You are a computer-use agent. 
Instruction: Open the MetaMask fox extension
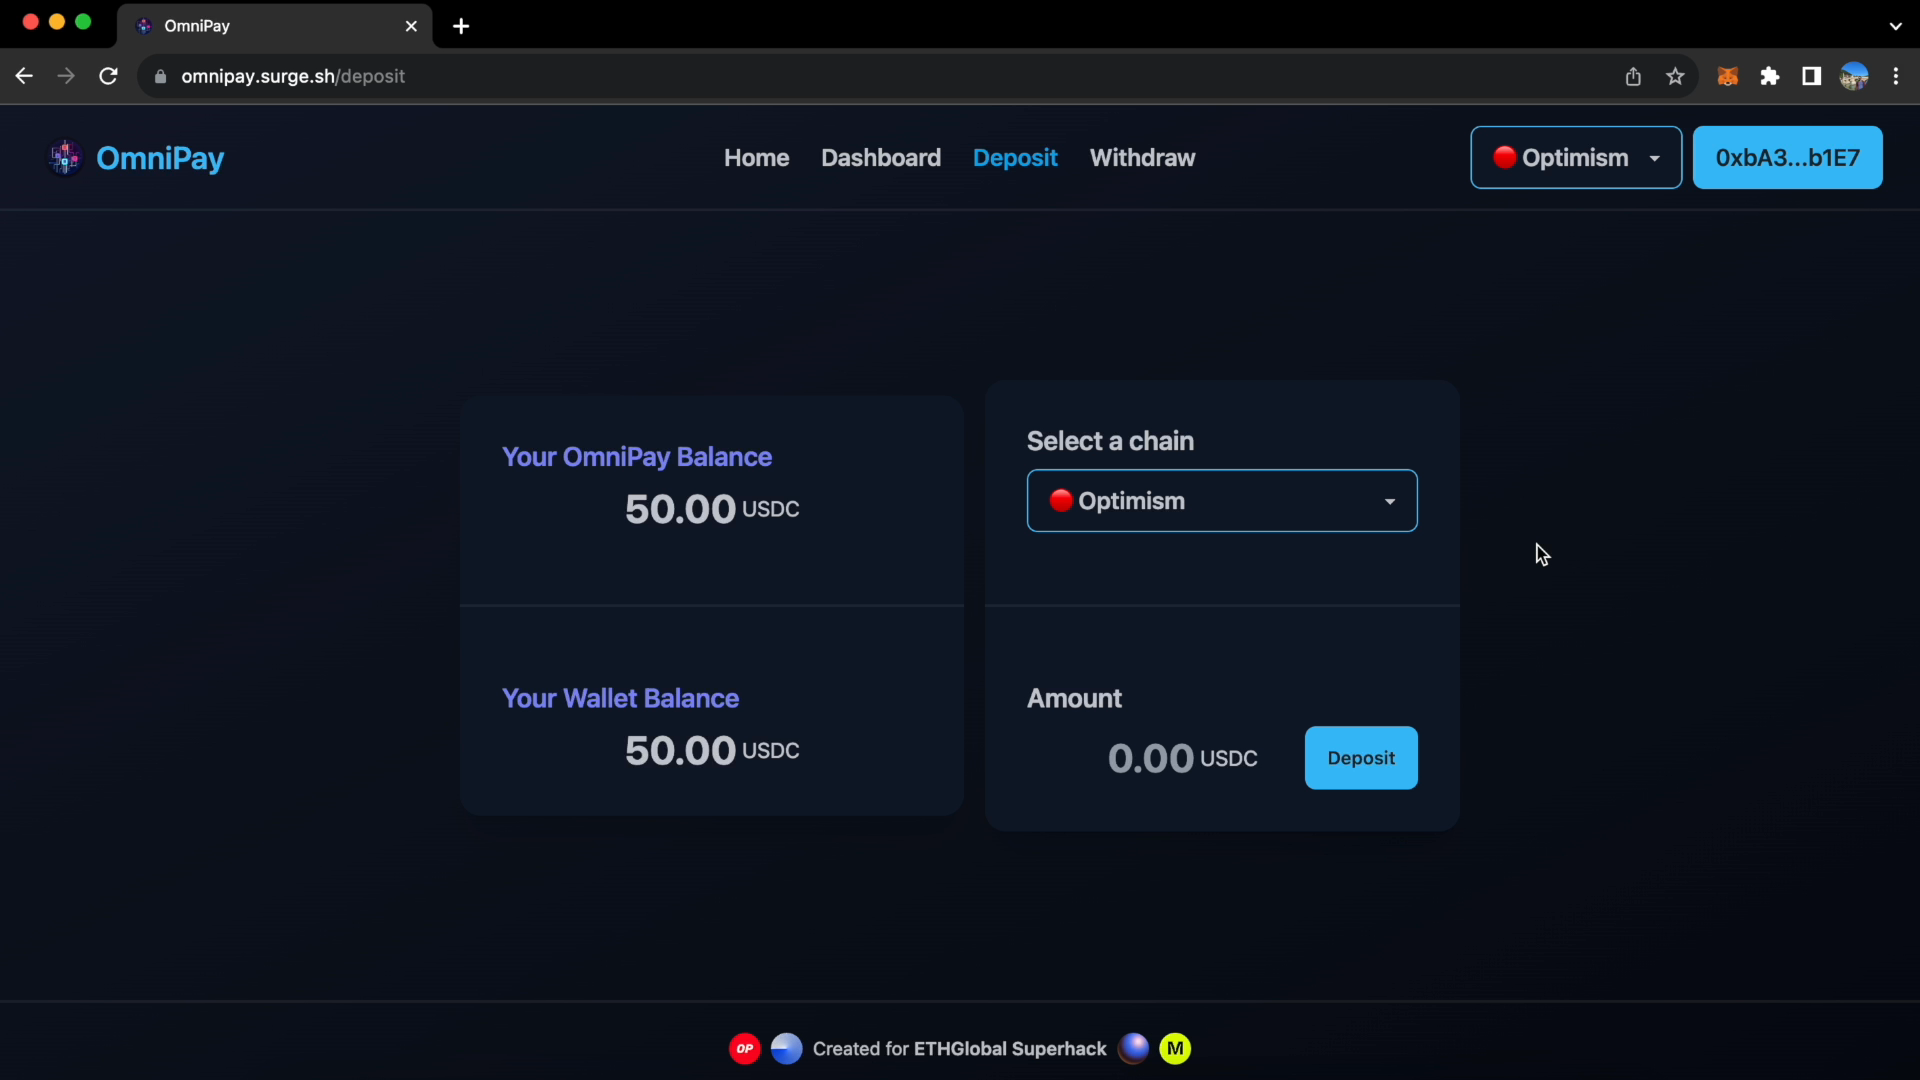pyautogui.click(x=1728, y=76)
